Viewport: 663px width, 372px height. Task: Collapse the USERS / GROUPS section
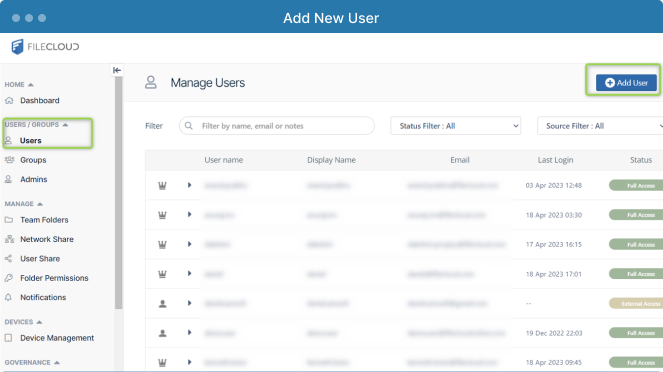65,125
